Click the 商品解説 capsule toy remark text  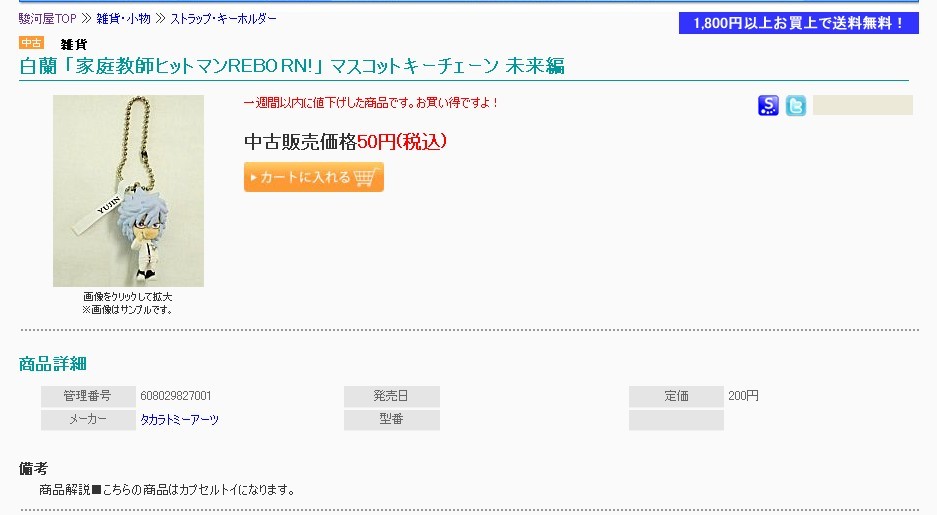(167, 489)
